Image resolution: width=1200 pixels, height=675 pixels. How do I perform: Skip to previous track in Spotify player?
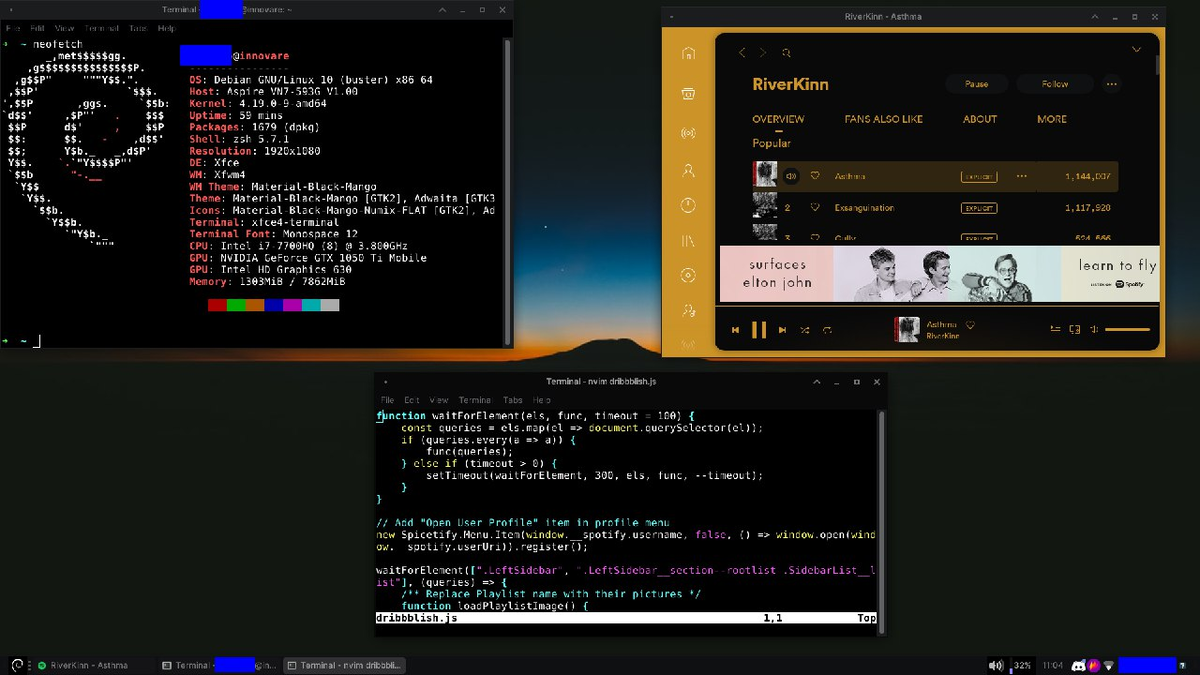click(x=735, y=330)
